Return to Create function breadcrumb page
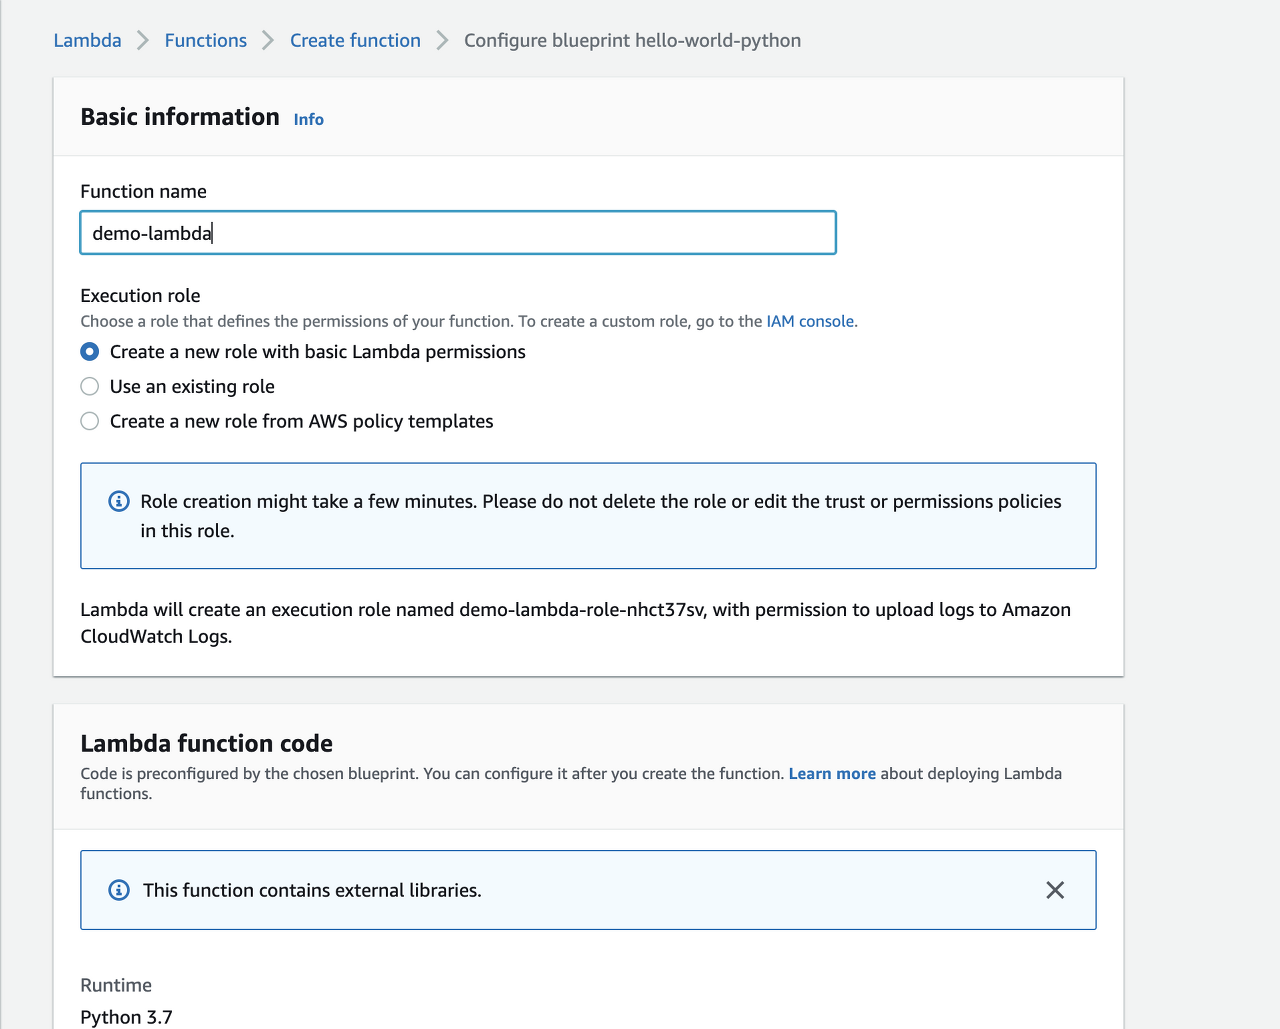 click(x=355, y=40)
